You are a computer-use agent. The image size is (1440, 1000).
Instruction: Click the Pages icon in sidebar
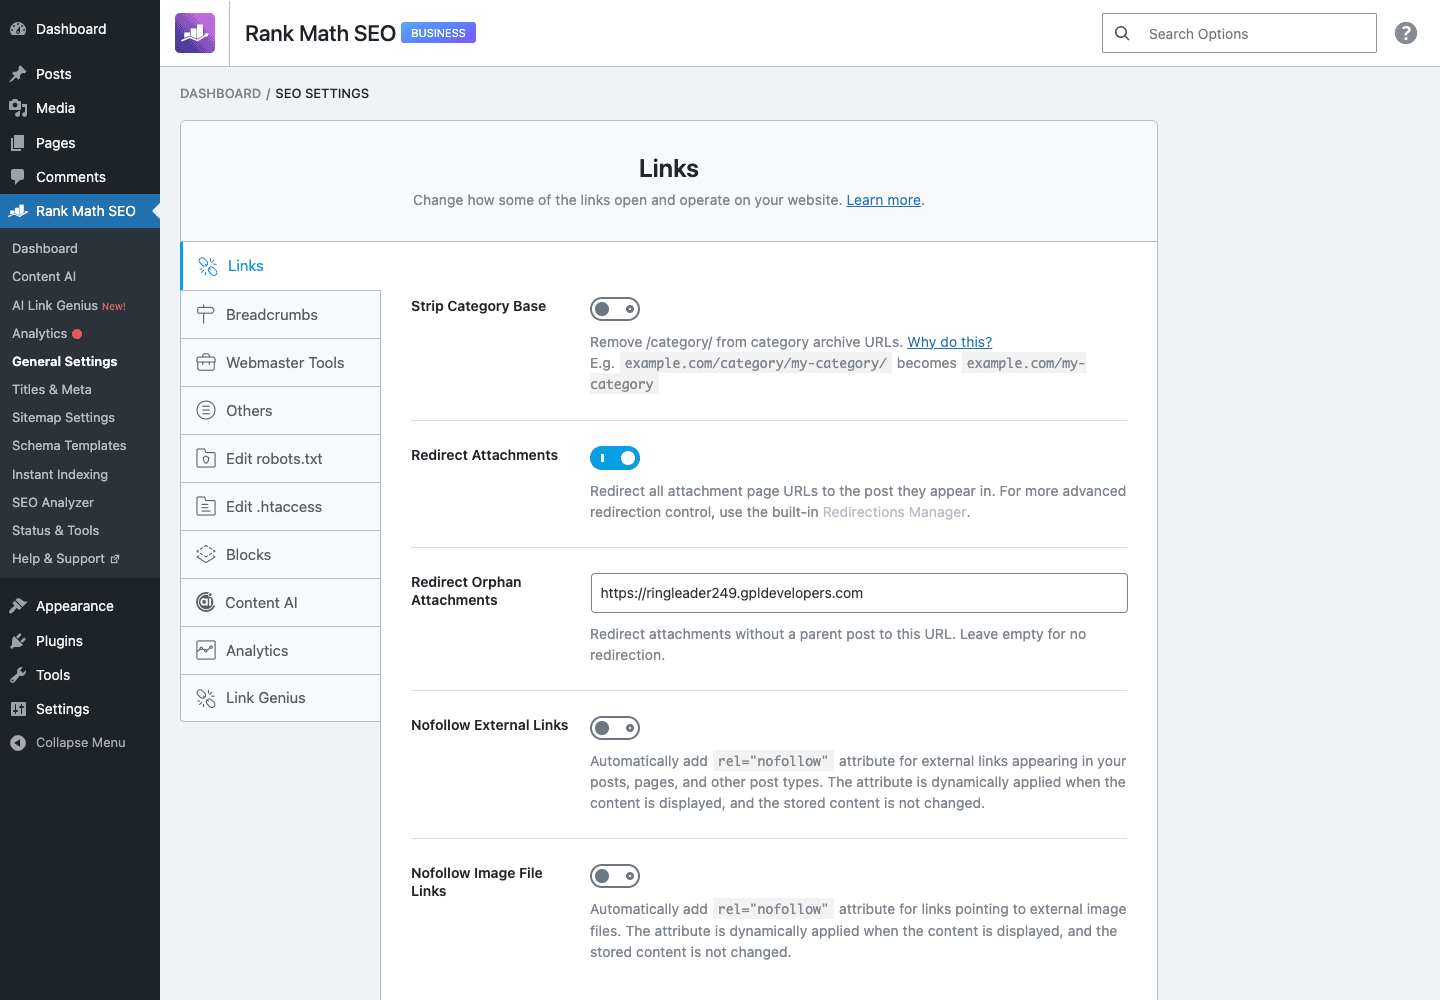pyautogui.click(x=18, y=143)
